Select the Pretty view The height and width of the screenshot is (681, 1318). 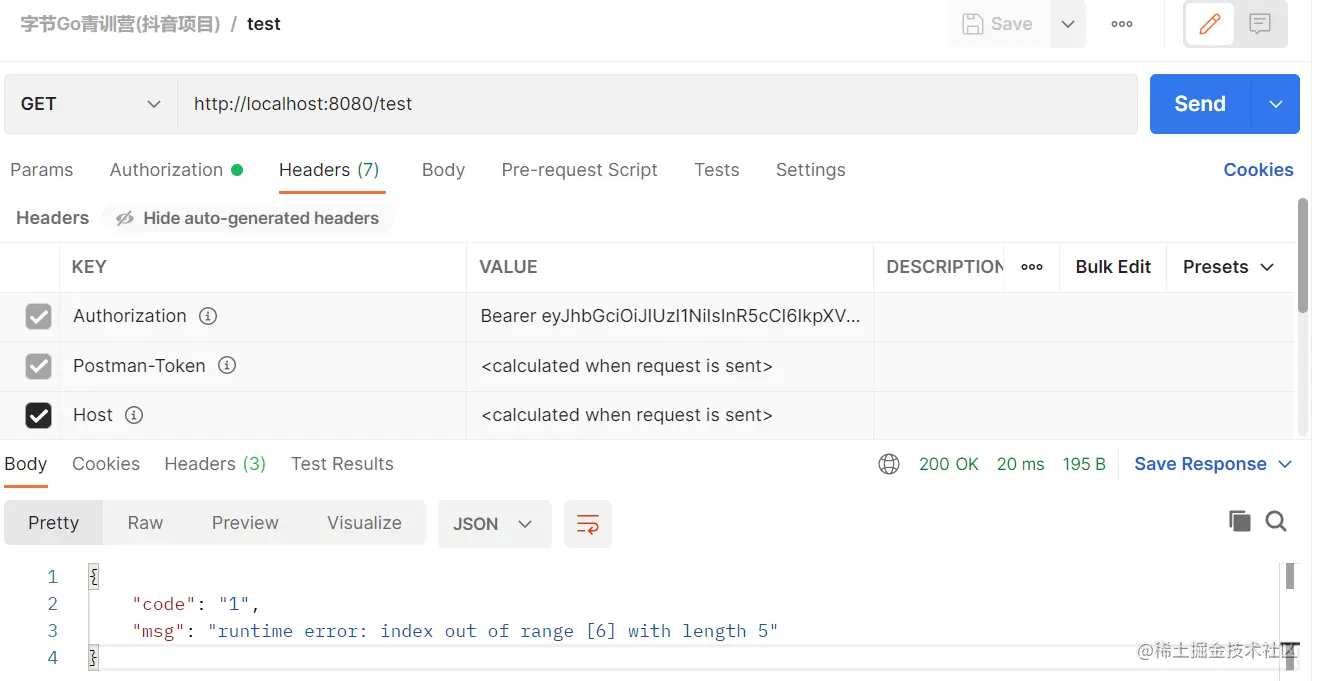click(x=54, y=523)
